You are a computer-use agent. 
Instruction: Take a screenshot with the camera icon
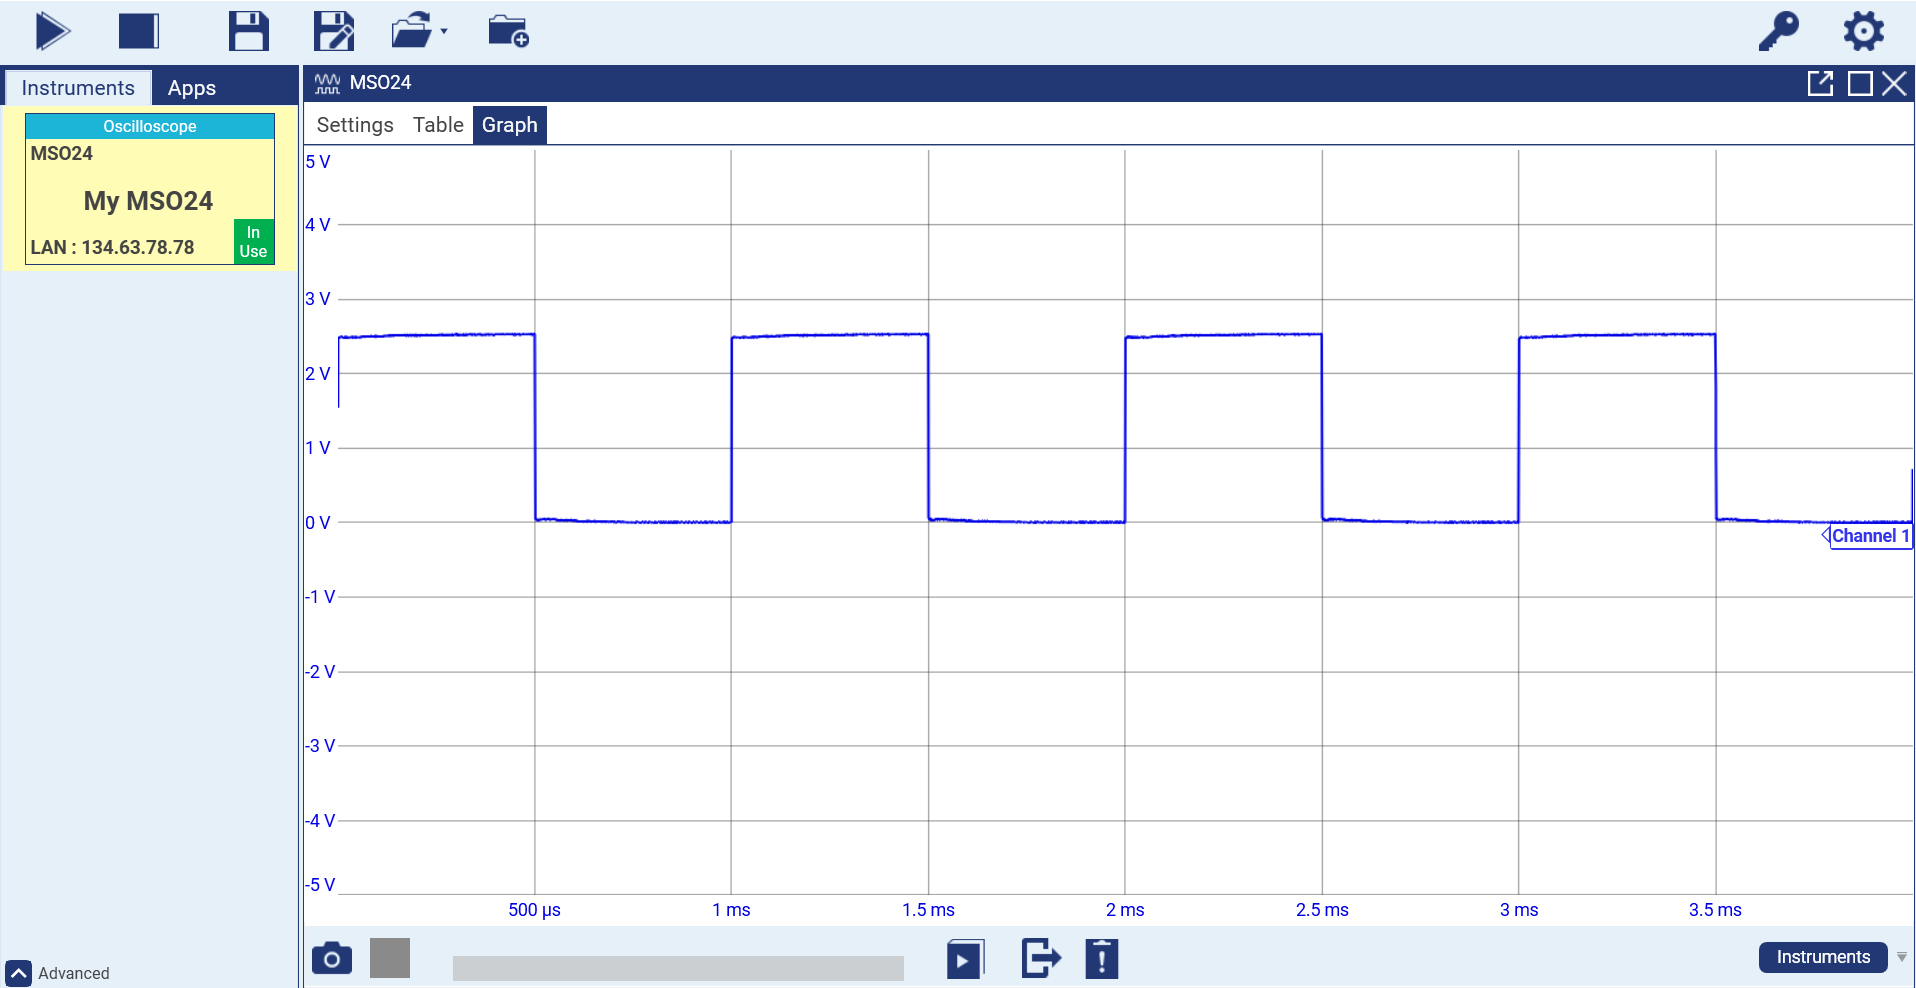click(331, 957)
